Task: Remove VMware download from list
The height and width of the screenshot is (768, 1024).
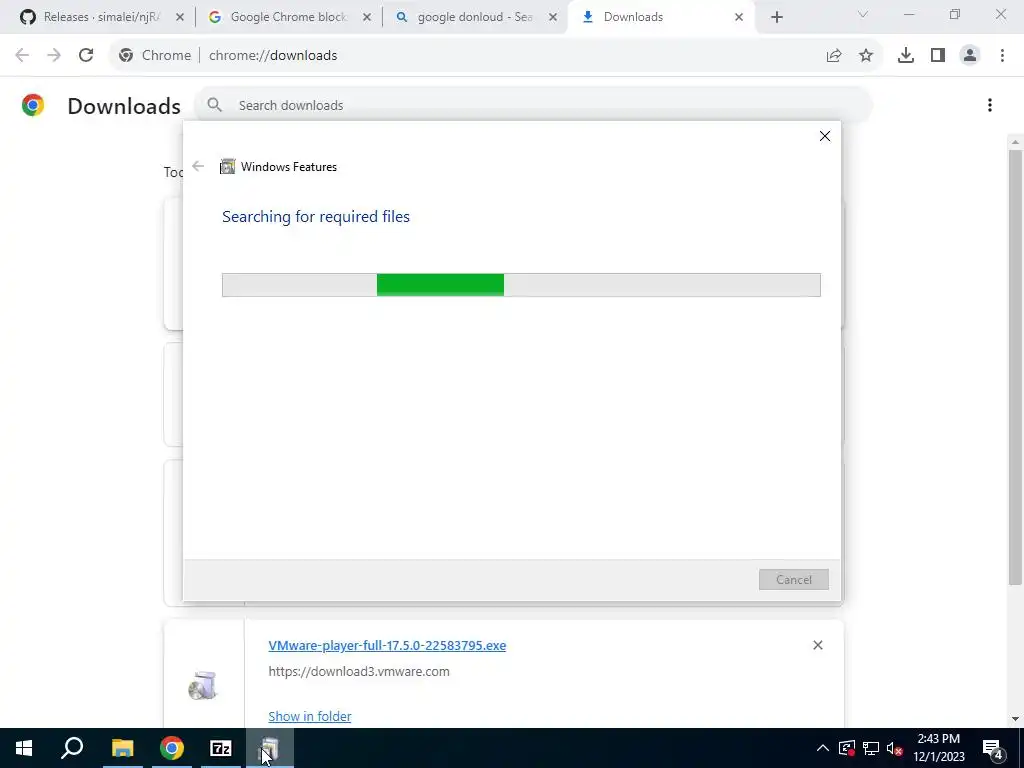Action: tap(818, 645)
